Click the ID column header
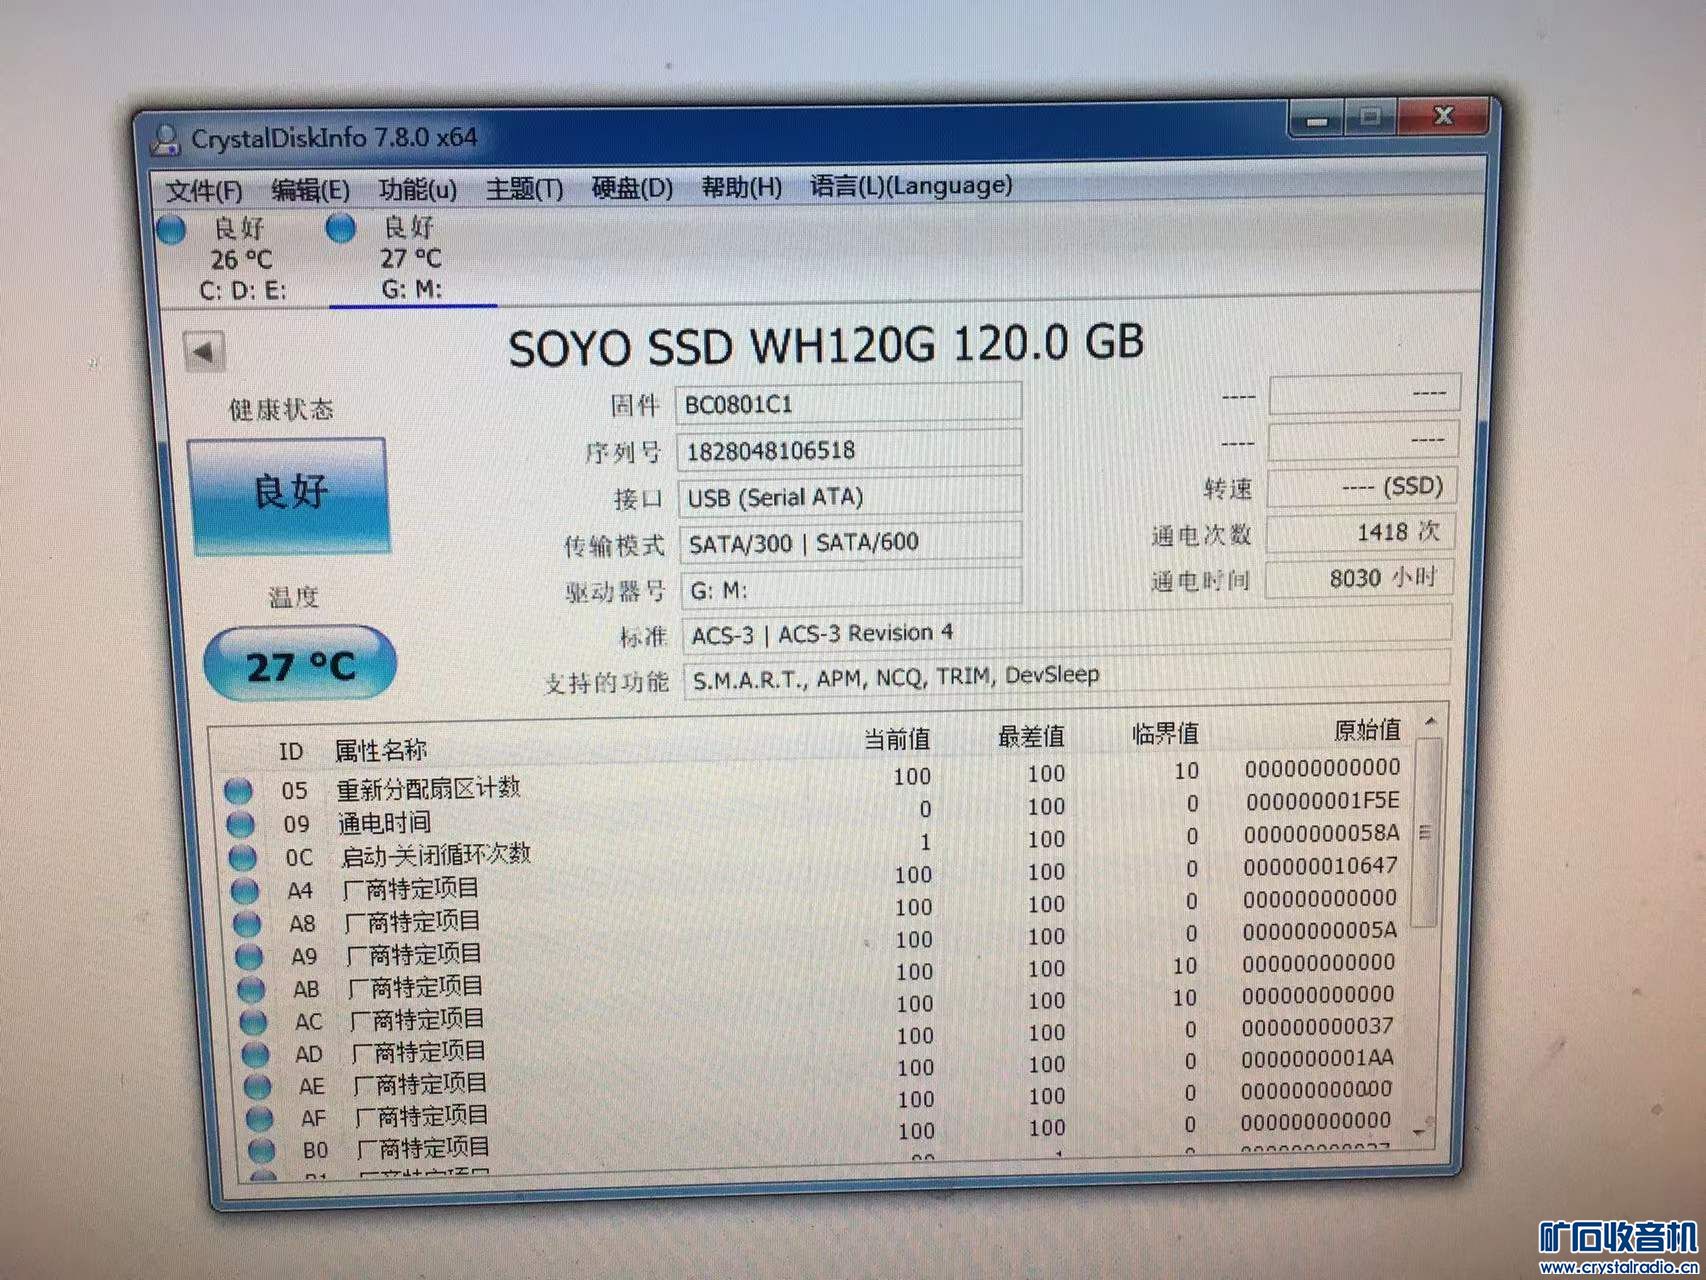 (x=290, y=752)
